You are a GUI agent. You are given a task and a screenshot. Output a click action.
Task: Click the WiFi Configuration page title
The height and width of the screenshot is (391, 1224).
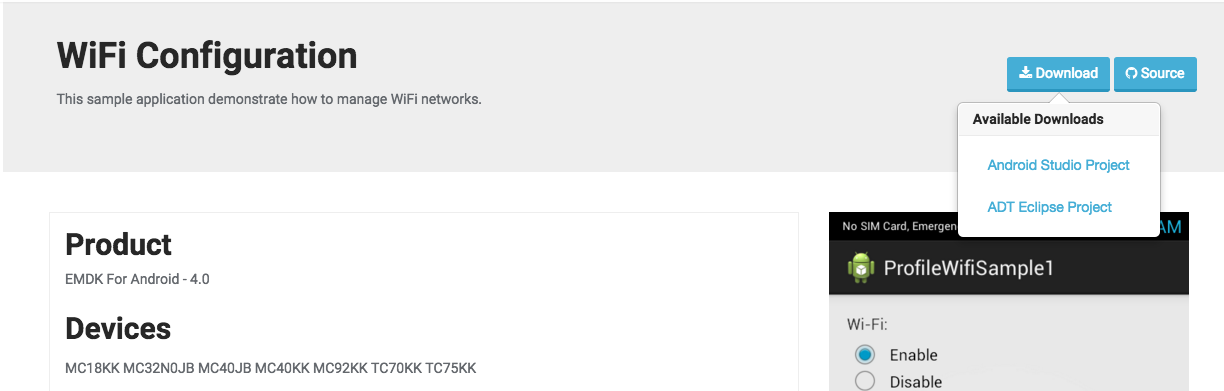click(207, 55)
